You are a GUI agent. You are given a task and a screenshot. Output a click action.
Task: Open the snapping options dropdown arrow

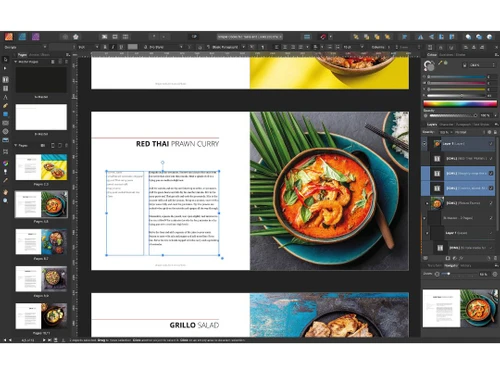(331, 37)
